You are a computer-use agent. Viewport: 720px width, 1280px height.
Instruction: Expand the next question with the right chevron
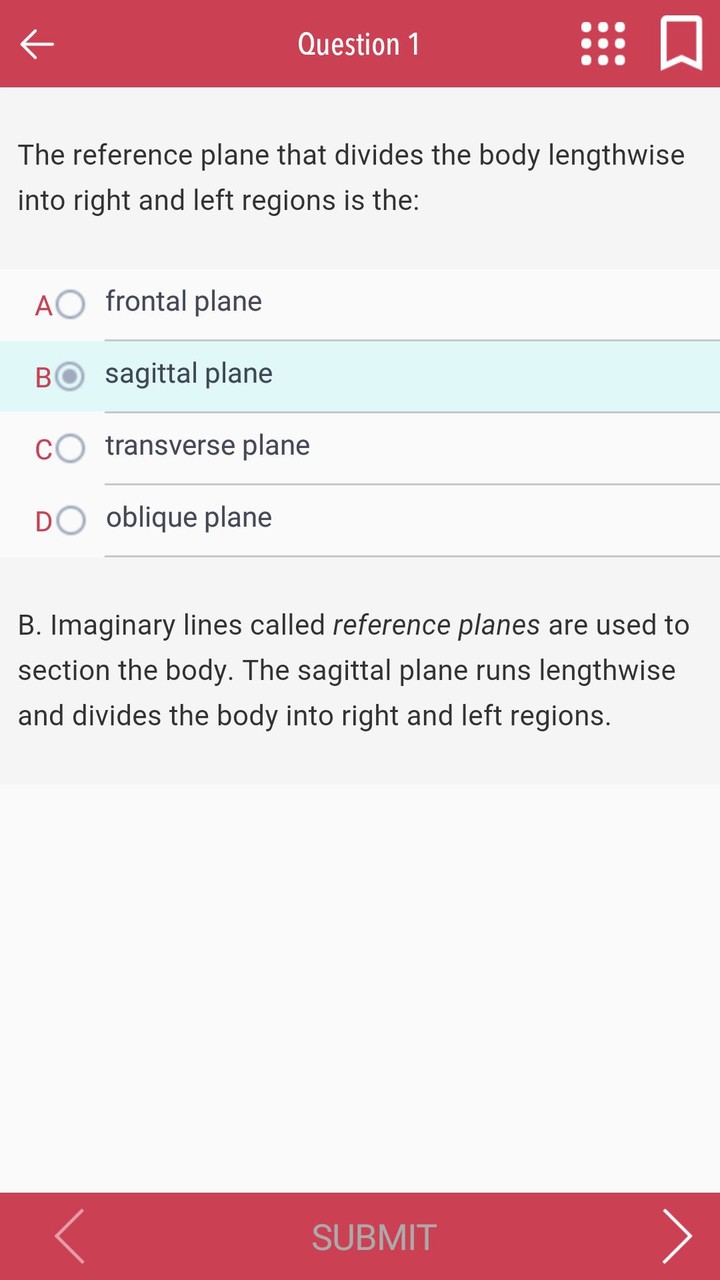[x=677, y=1236]
